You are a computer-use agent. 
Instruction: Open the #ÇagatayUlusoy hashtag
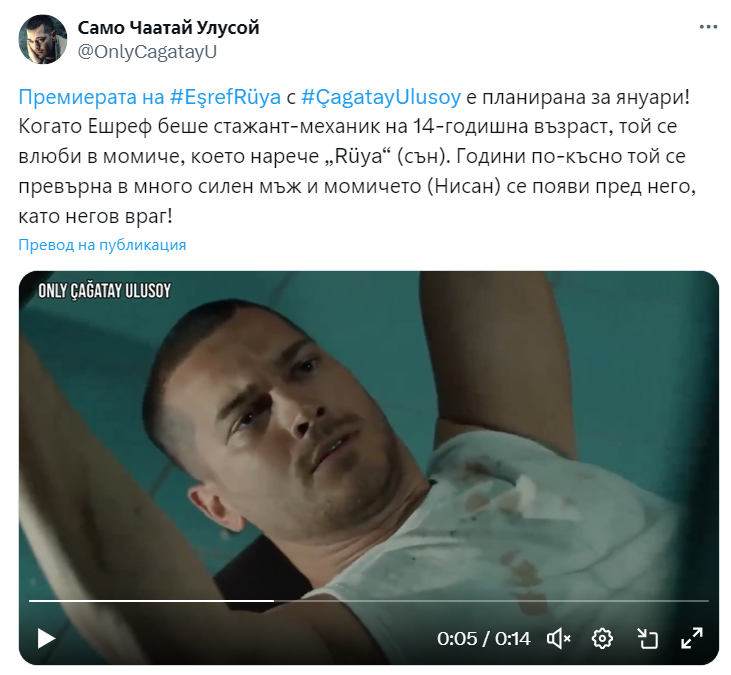pos(381,97)
